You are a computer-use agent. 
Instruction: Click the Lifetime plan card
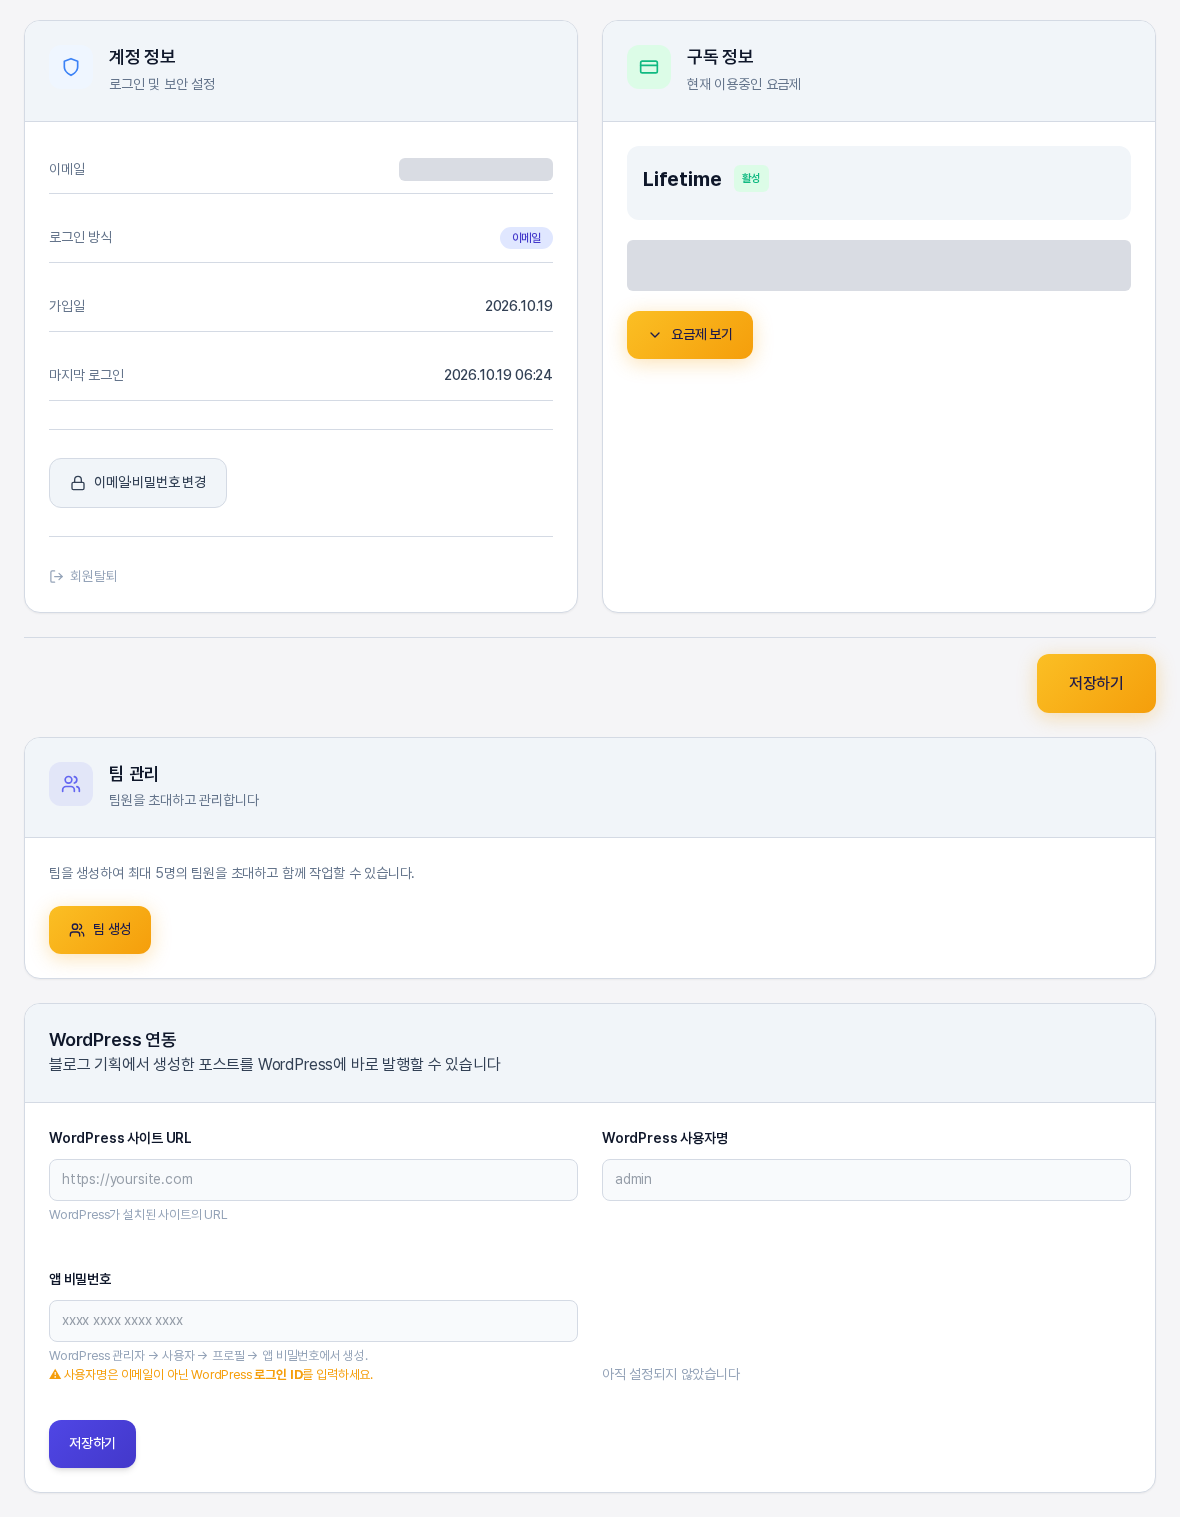pyautogui.click(x=879, y=183)
